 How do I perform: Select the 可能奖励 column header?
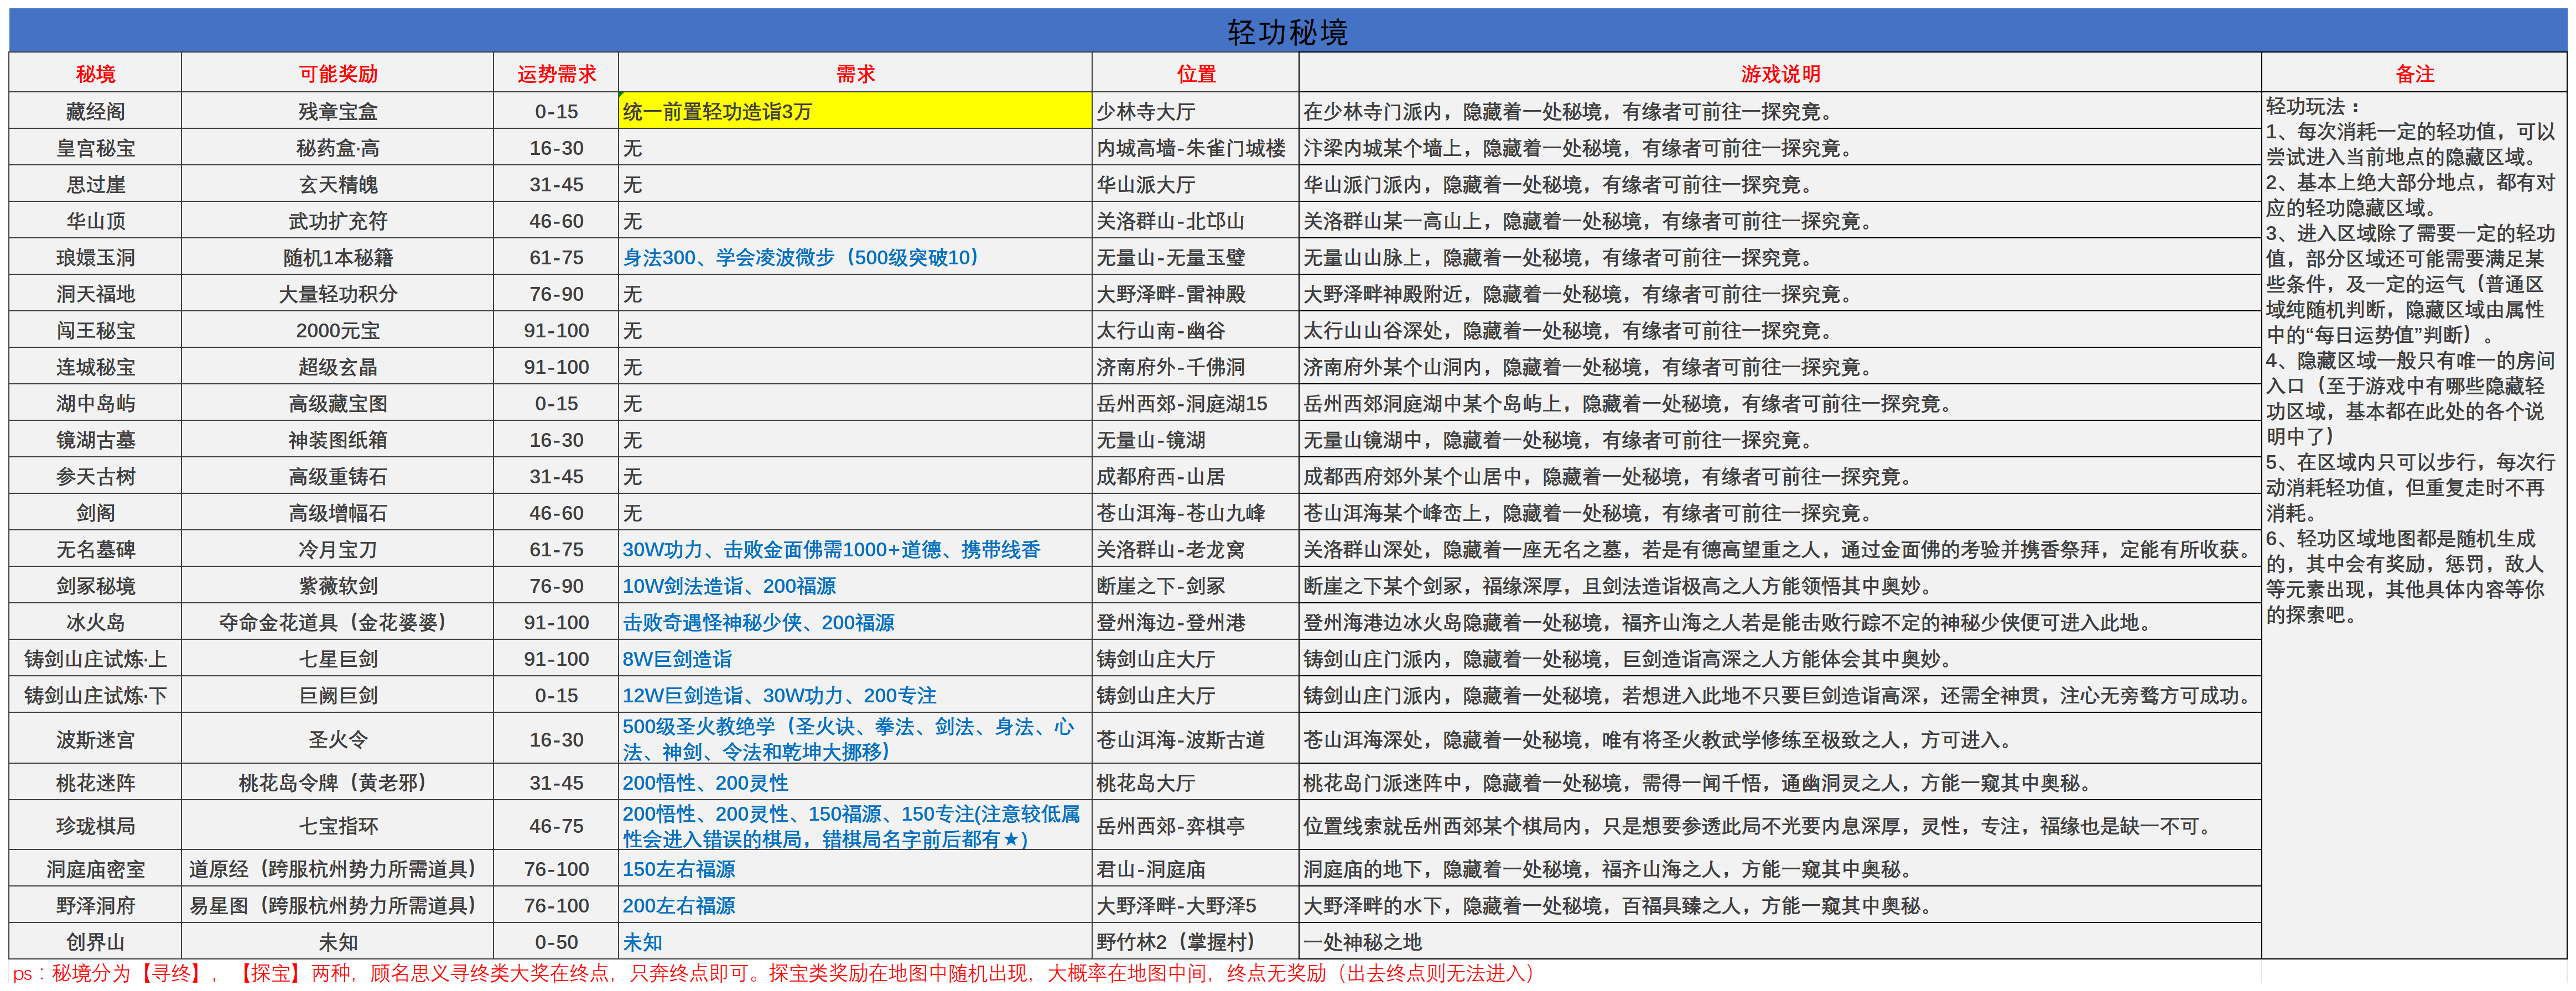pyautogui.click(x=337, y=73)
